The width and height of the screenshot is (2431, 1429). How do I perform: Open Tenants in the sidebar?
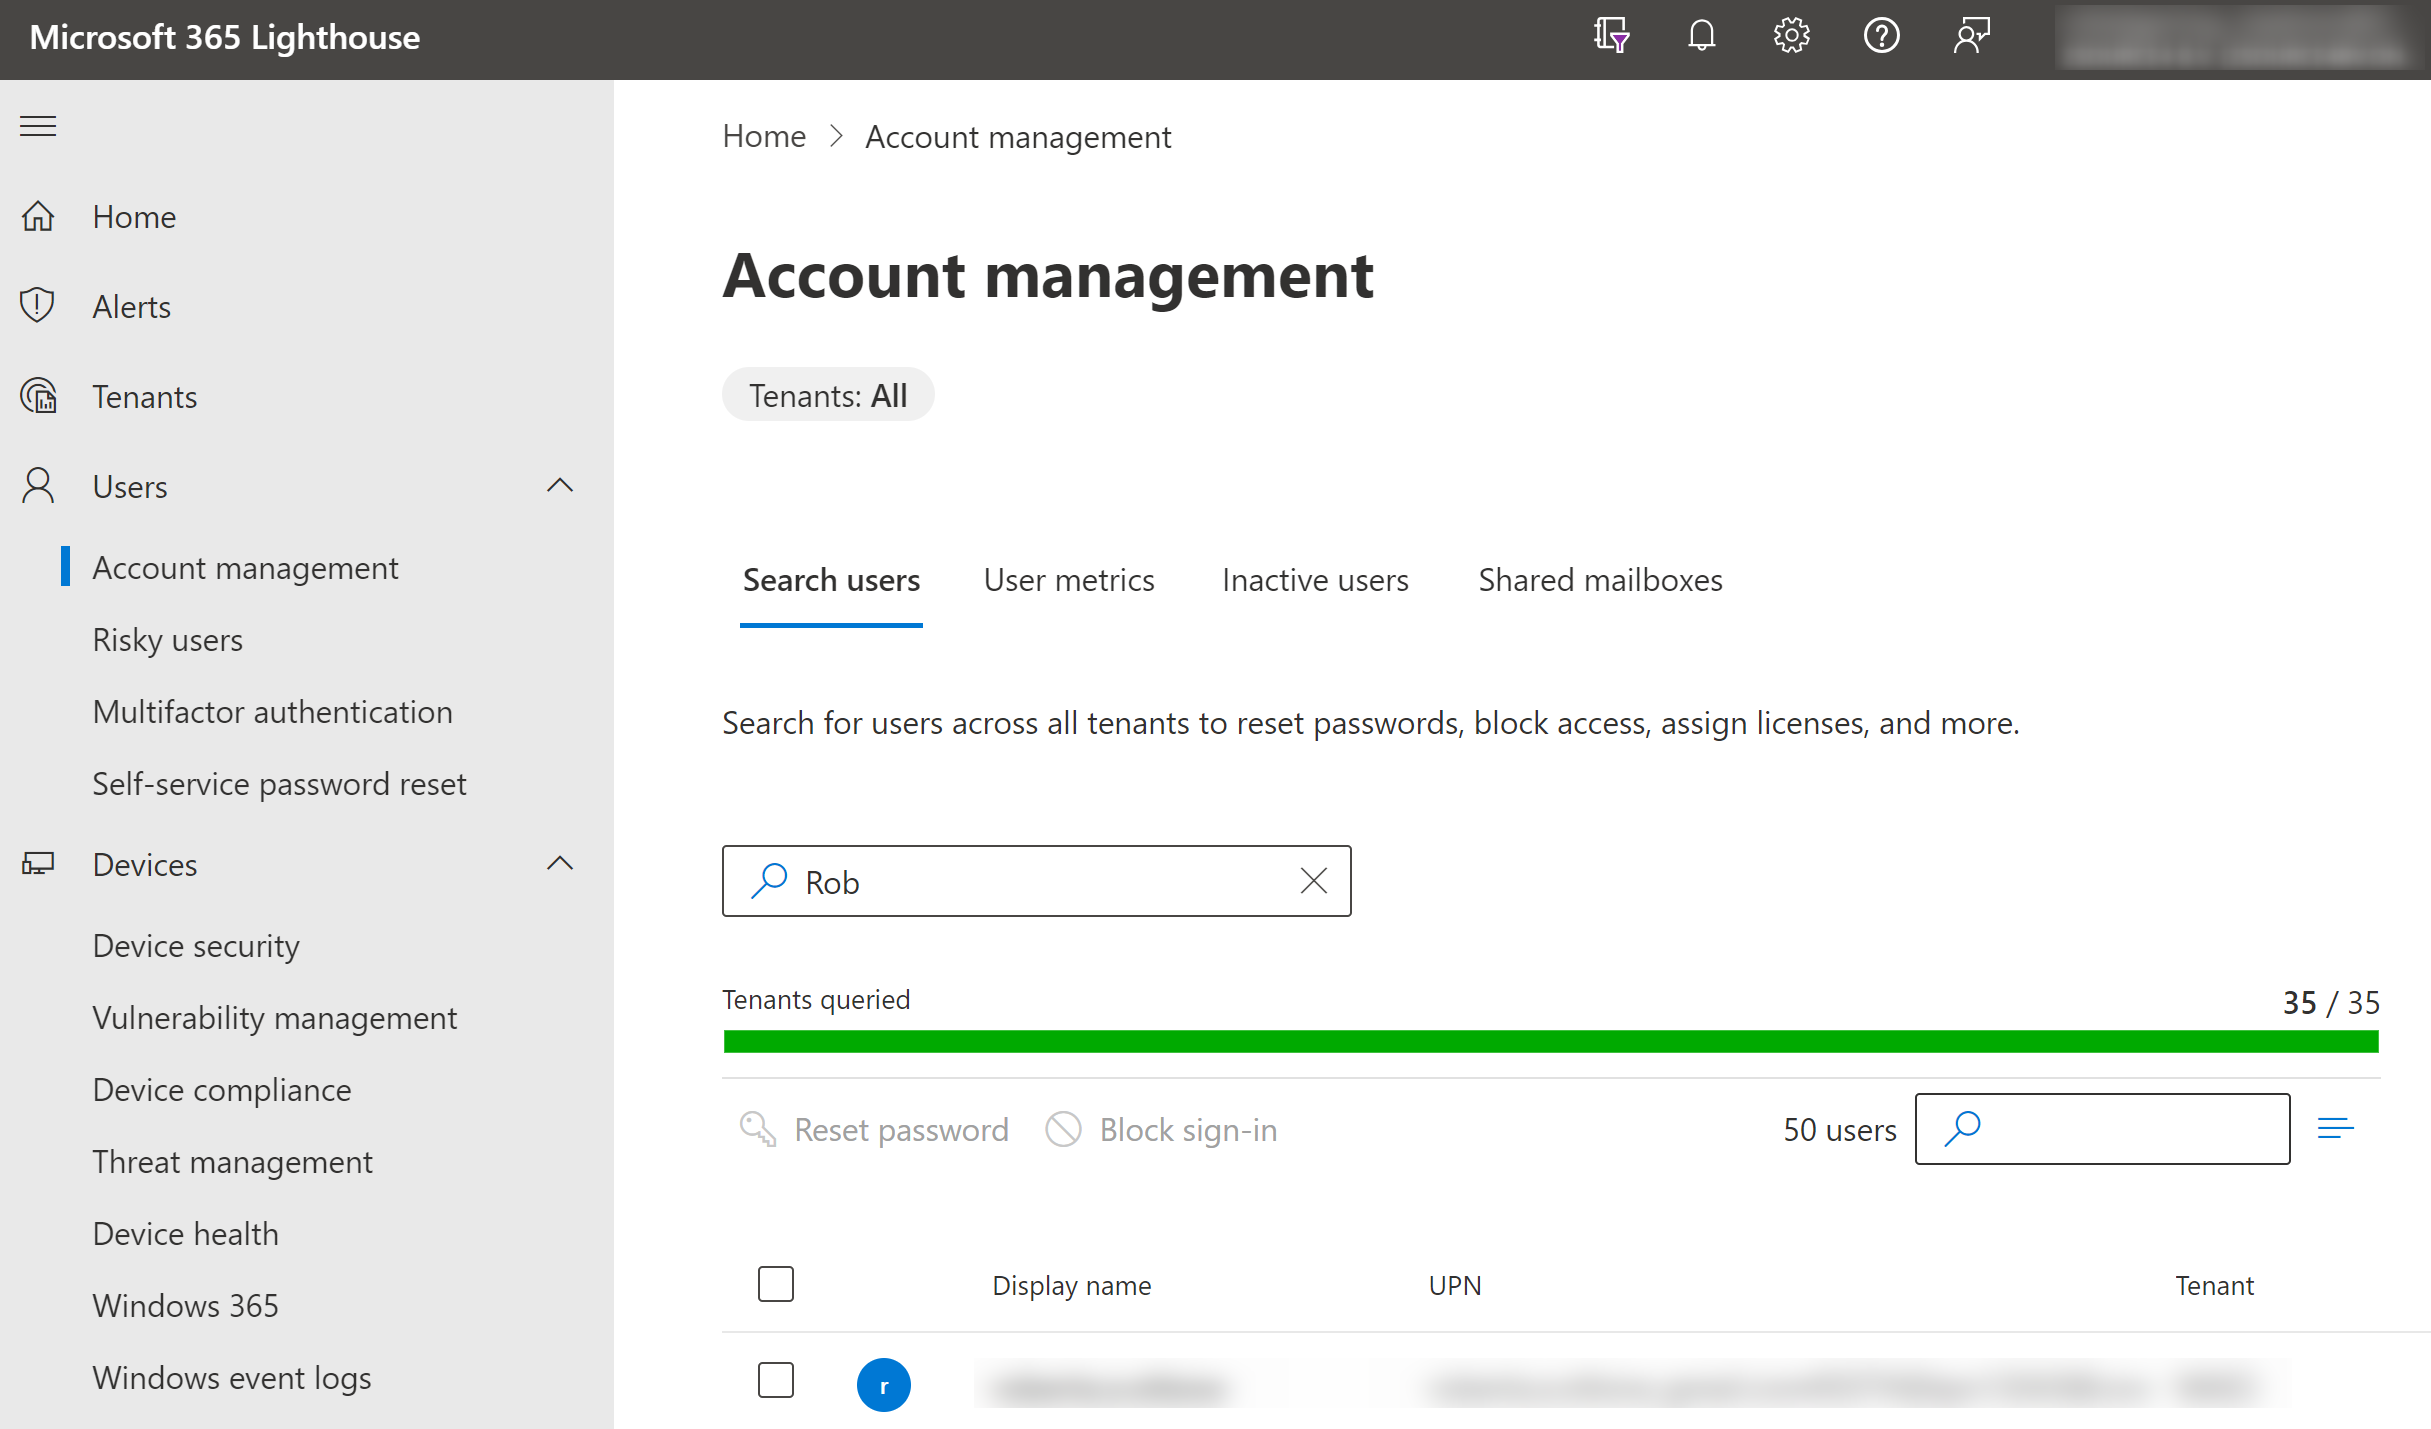point(144,397)
